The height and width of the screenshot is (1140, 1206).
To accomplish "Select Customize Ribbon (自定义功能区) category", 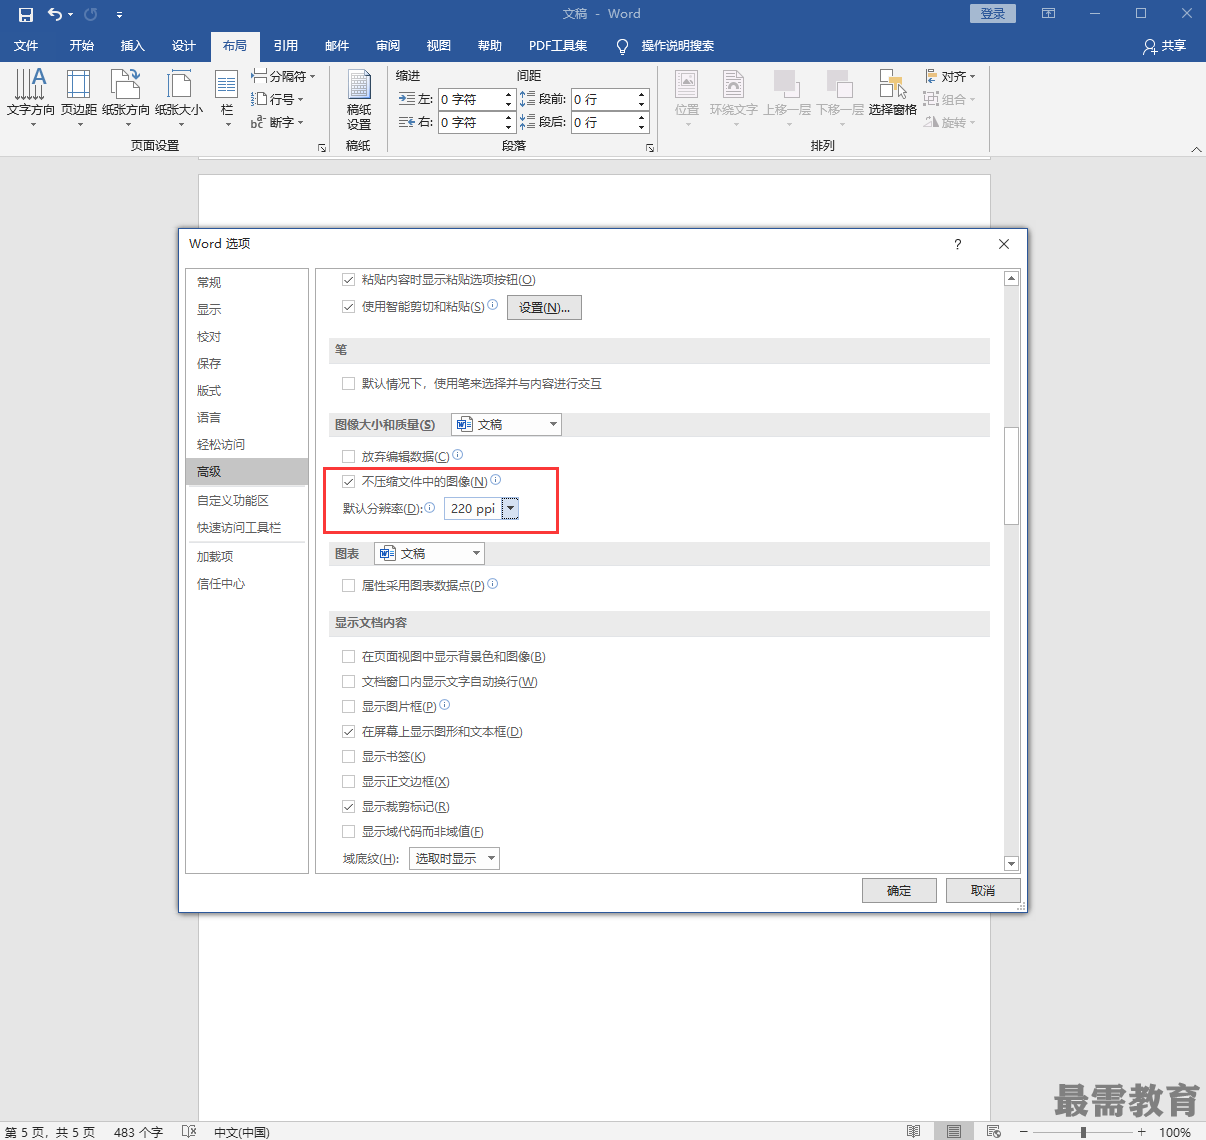I will [x=247, y=500].
